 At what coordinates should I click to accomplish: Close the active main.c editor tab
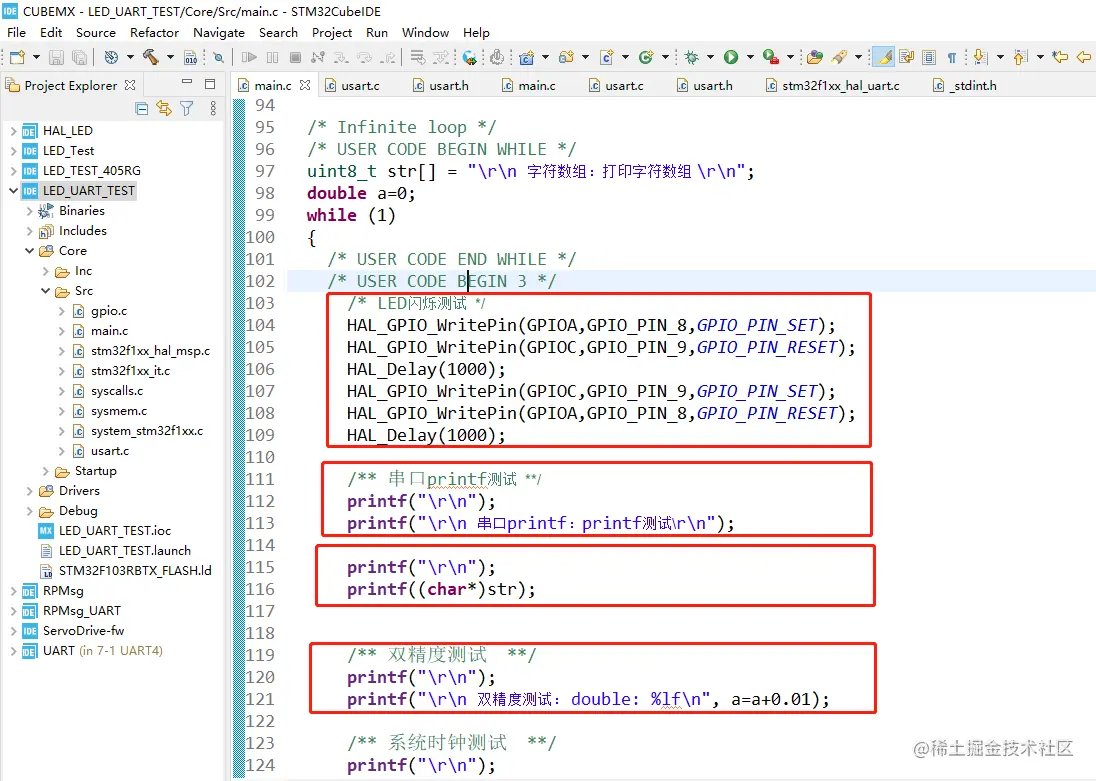pyautogui.click(x=305, y=85)
